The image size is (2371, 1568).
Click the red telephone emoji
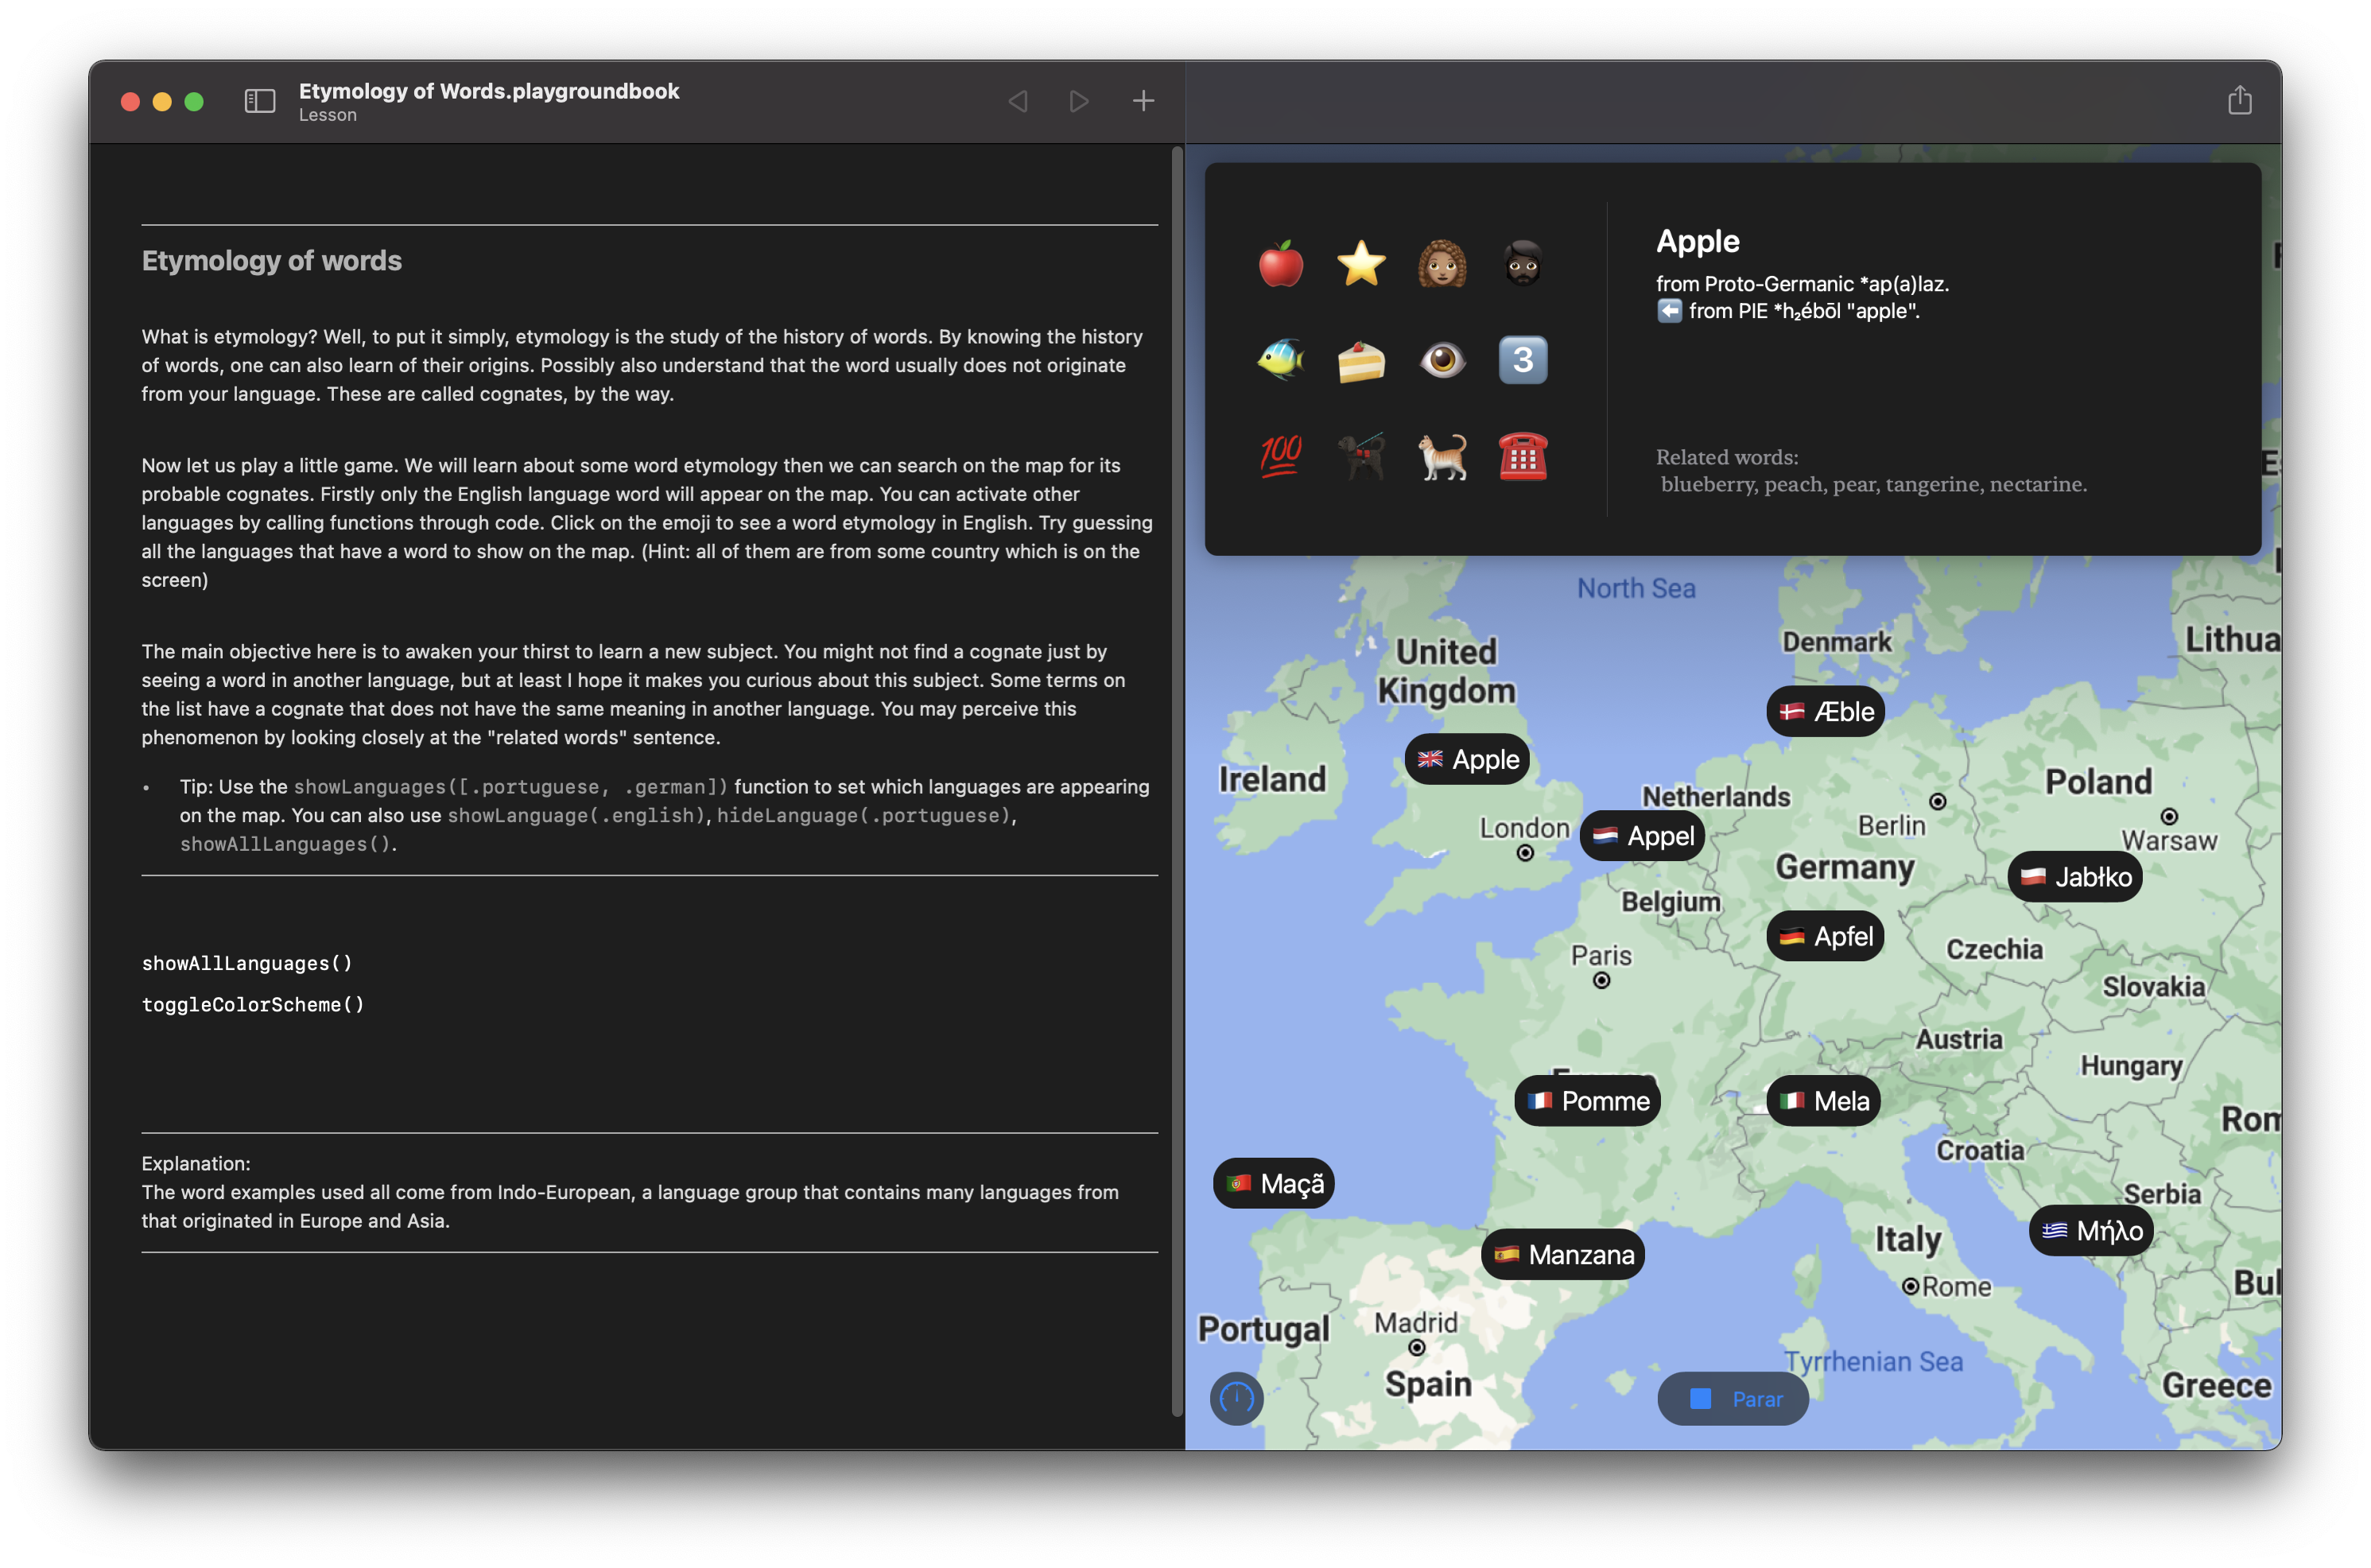[1522, 457]
